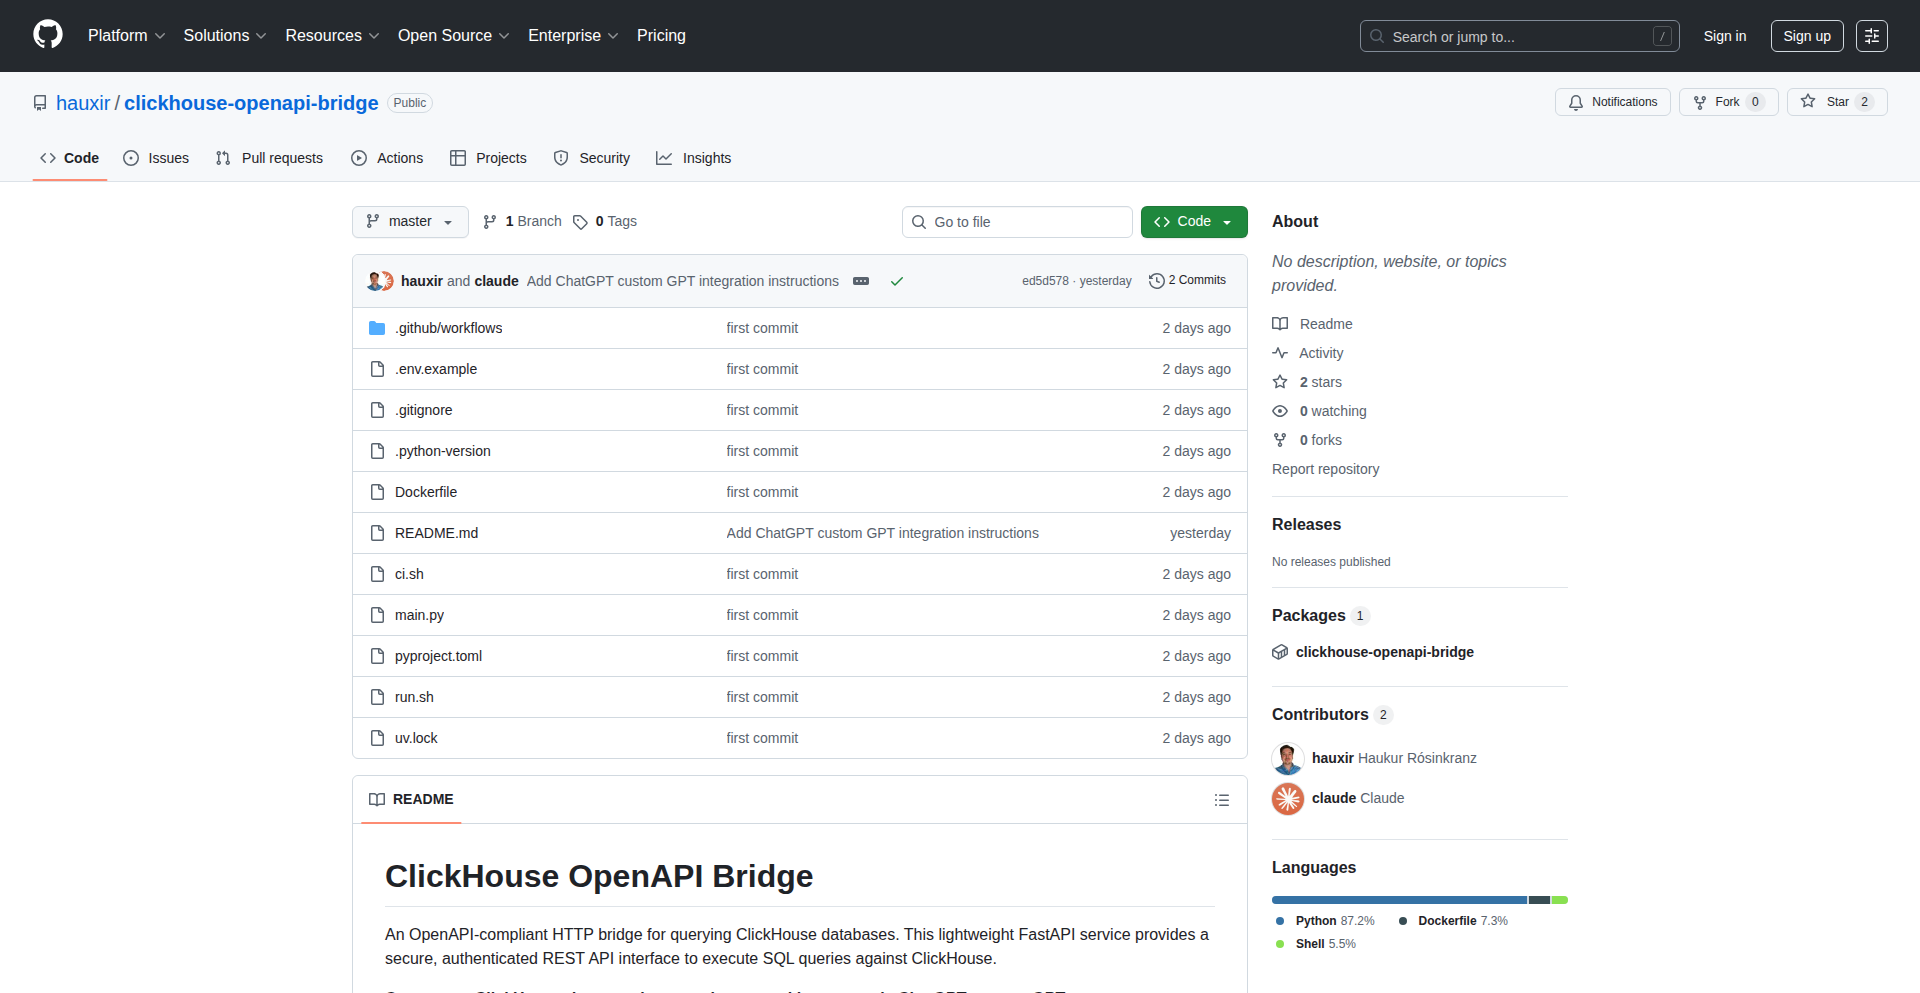Click the clickhouse-openapi-bridge package icon

(x=1280, y=651)
